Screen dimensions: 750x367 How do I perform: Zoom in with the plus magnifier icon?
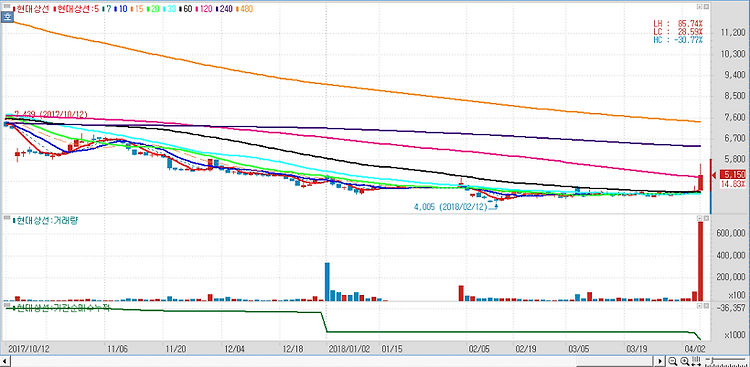click(x=684, y=361)
